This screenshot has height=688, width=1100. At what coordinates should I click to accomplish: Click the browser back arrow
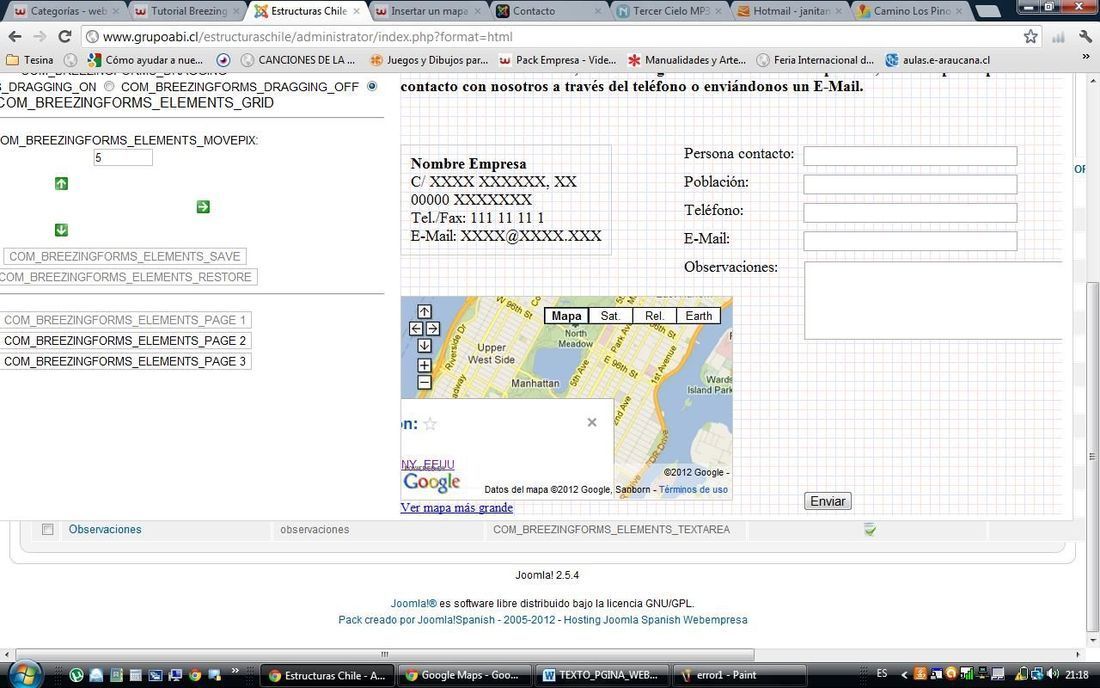pyautogui.click(x=15, y=36)
